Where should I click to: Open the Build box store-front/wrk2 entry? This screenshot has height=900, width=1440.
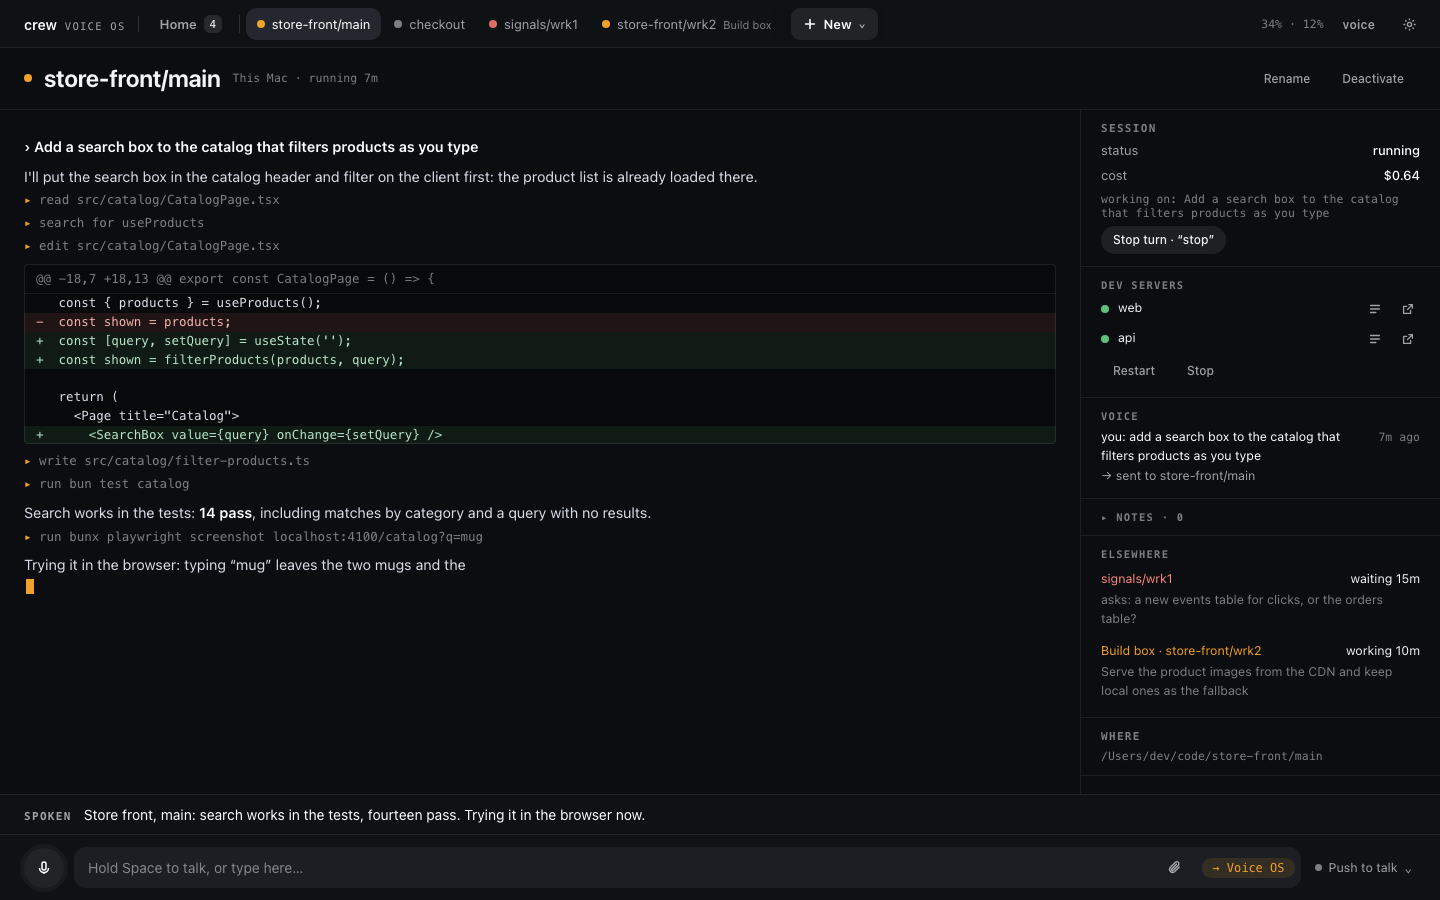[1260, 670]
